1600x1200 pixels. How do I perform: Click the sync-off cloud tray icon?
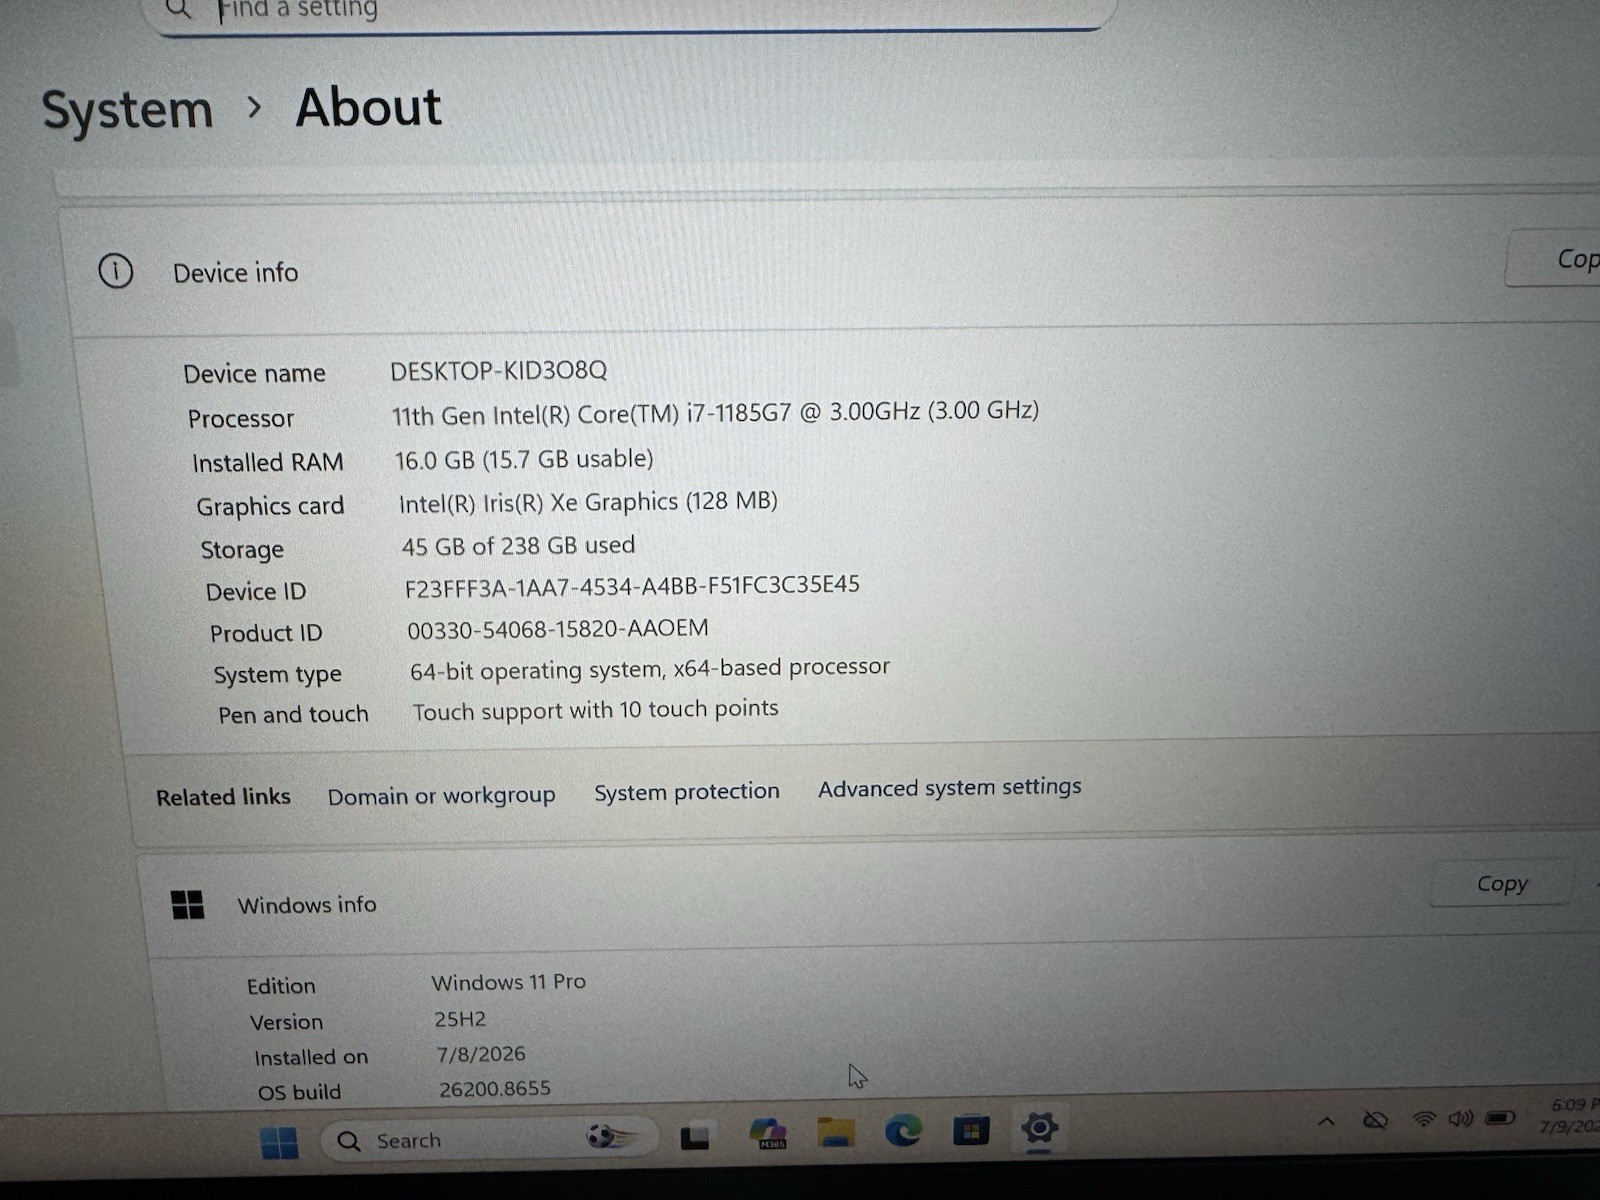(x=1376, y=1120)
